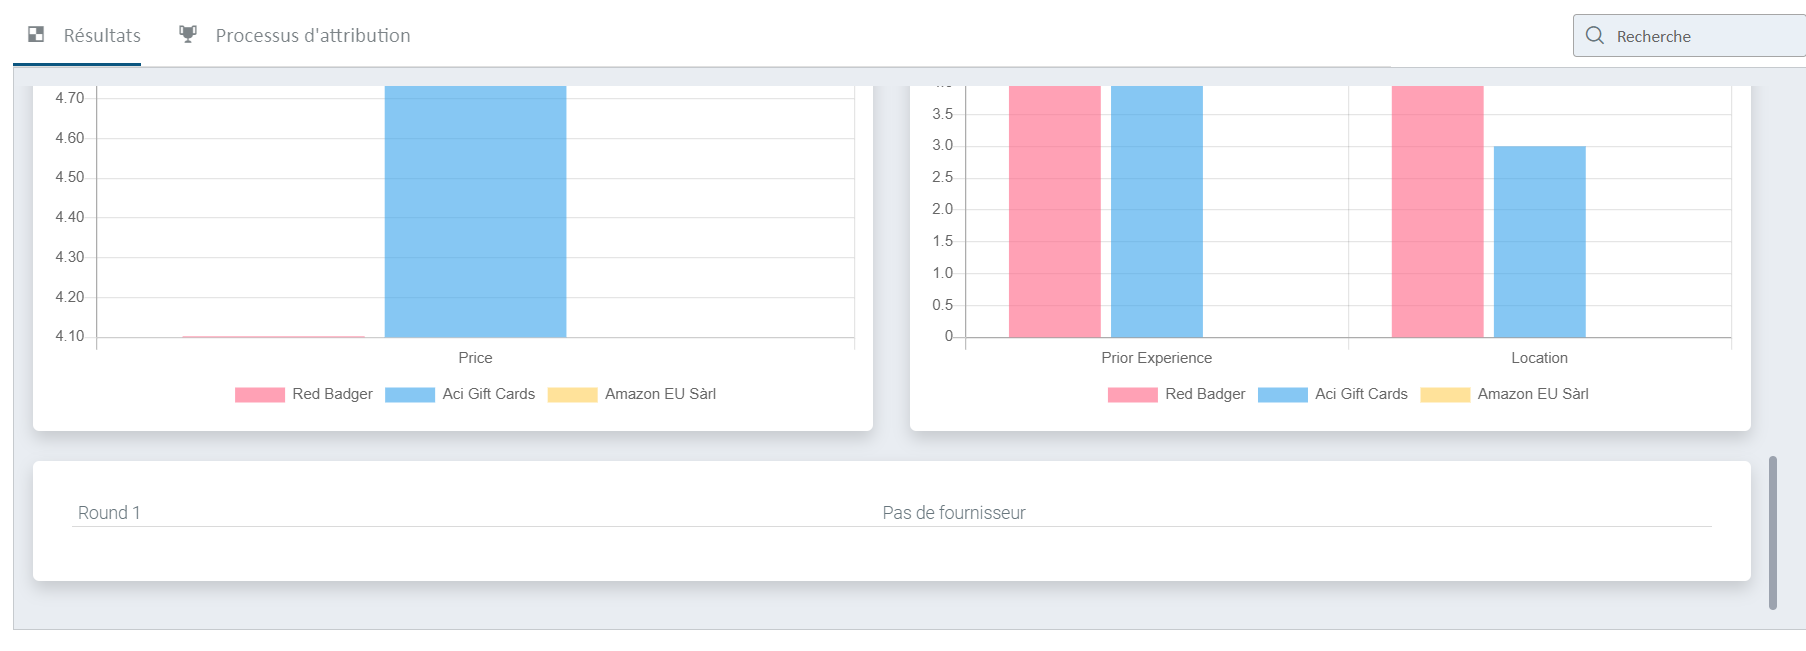Click blue Aci Gift Cards swatch in right legend

1283,395
